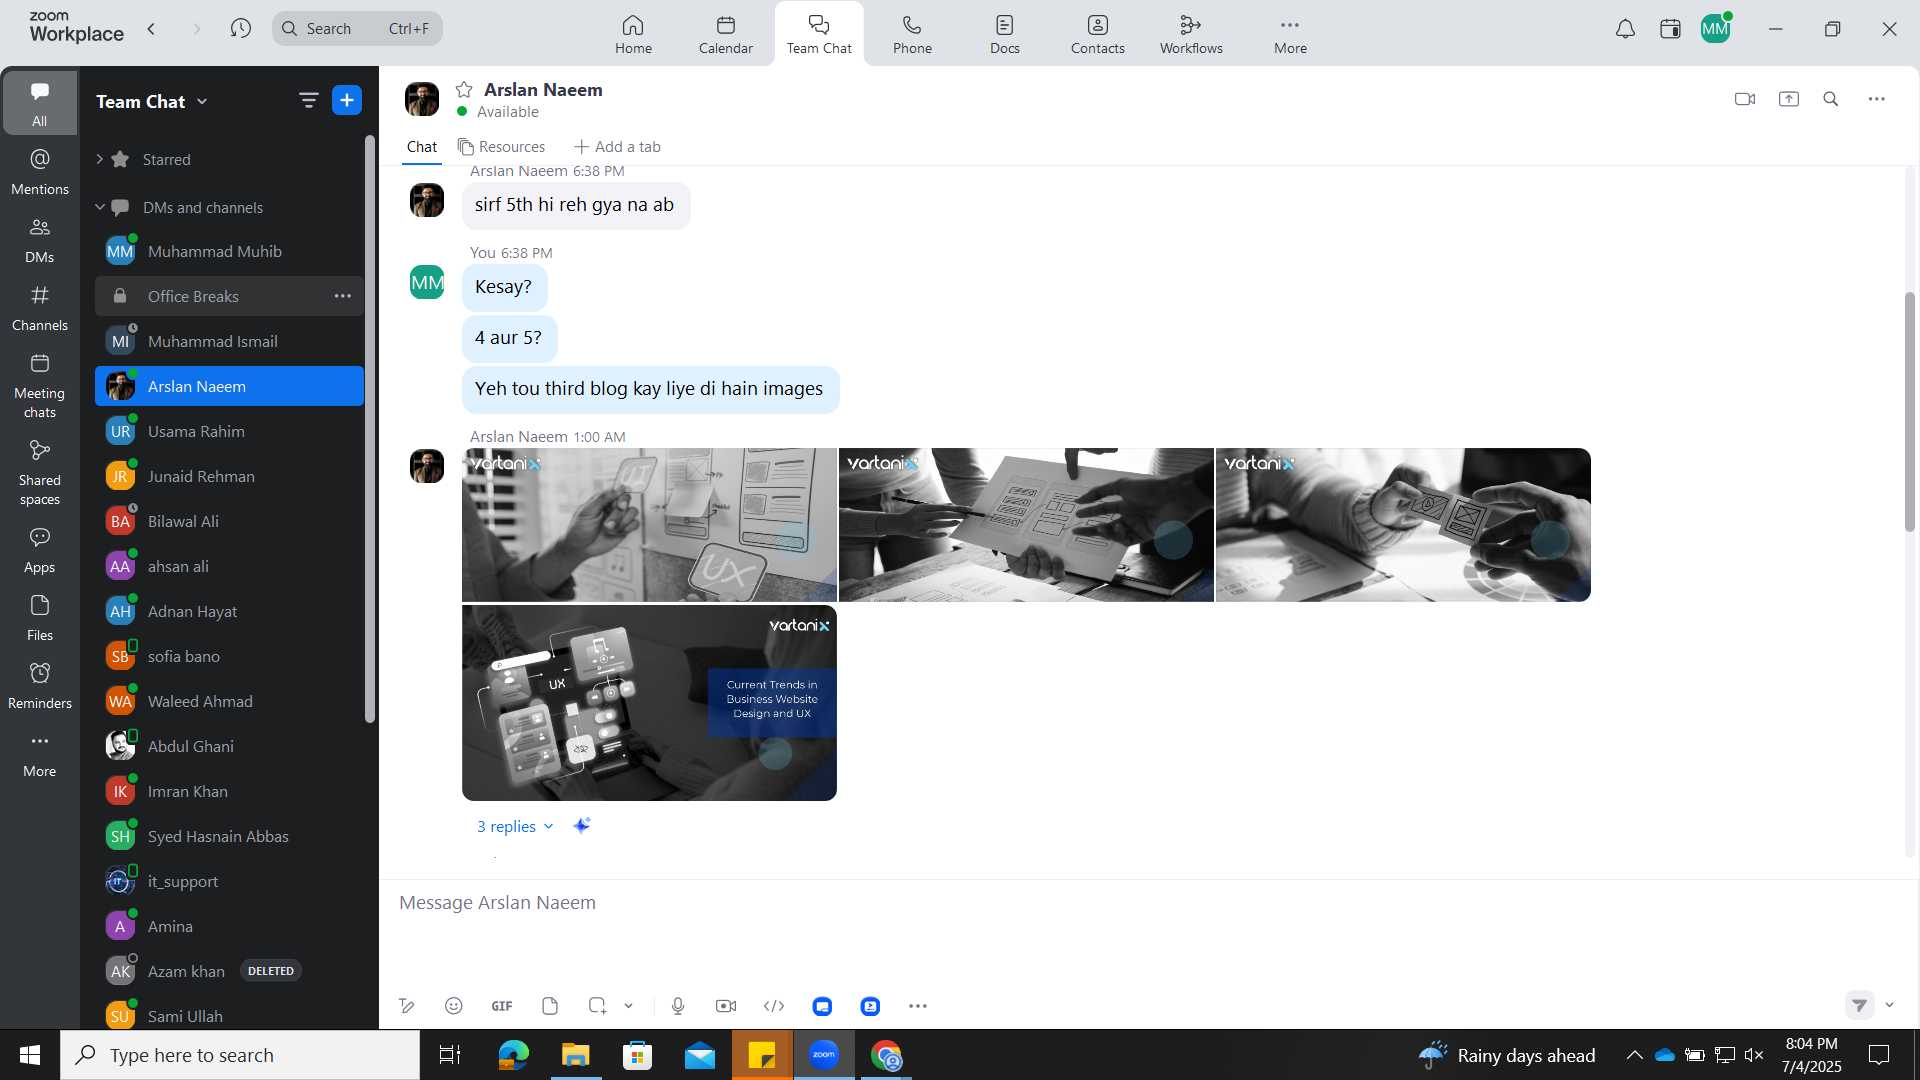Open the MM profile avatar menu
The image size is (1920, 1080).
pyautogui.click(x=1716, y=29)
